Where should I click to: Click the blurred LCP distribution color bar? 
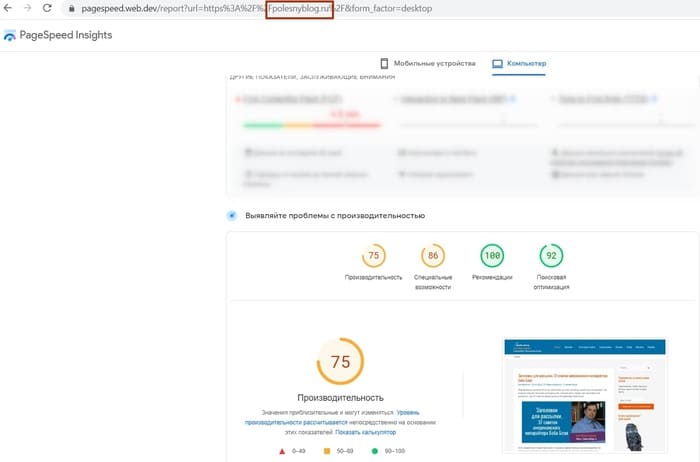tap(312, 125)
